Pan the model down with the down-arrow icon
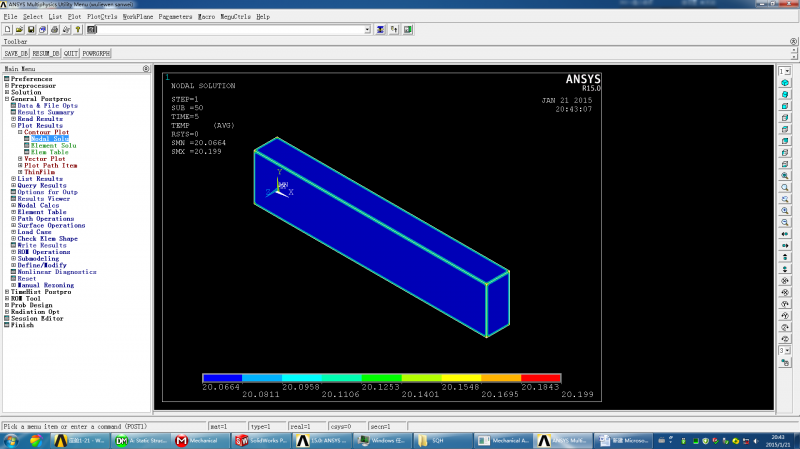 785,269
